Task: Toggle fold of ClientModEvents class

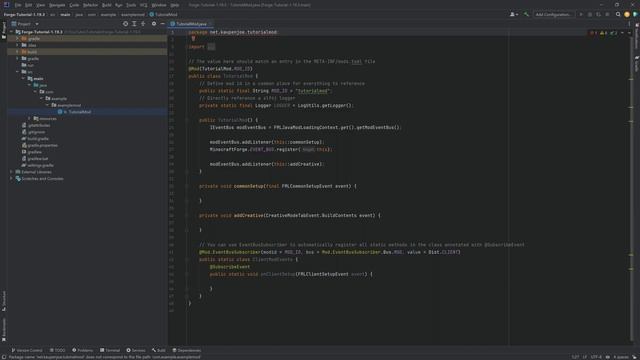Action: pyautogui.click(x=187, y=260)
